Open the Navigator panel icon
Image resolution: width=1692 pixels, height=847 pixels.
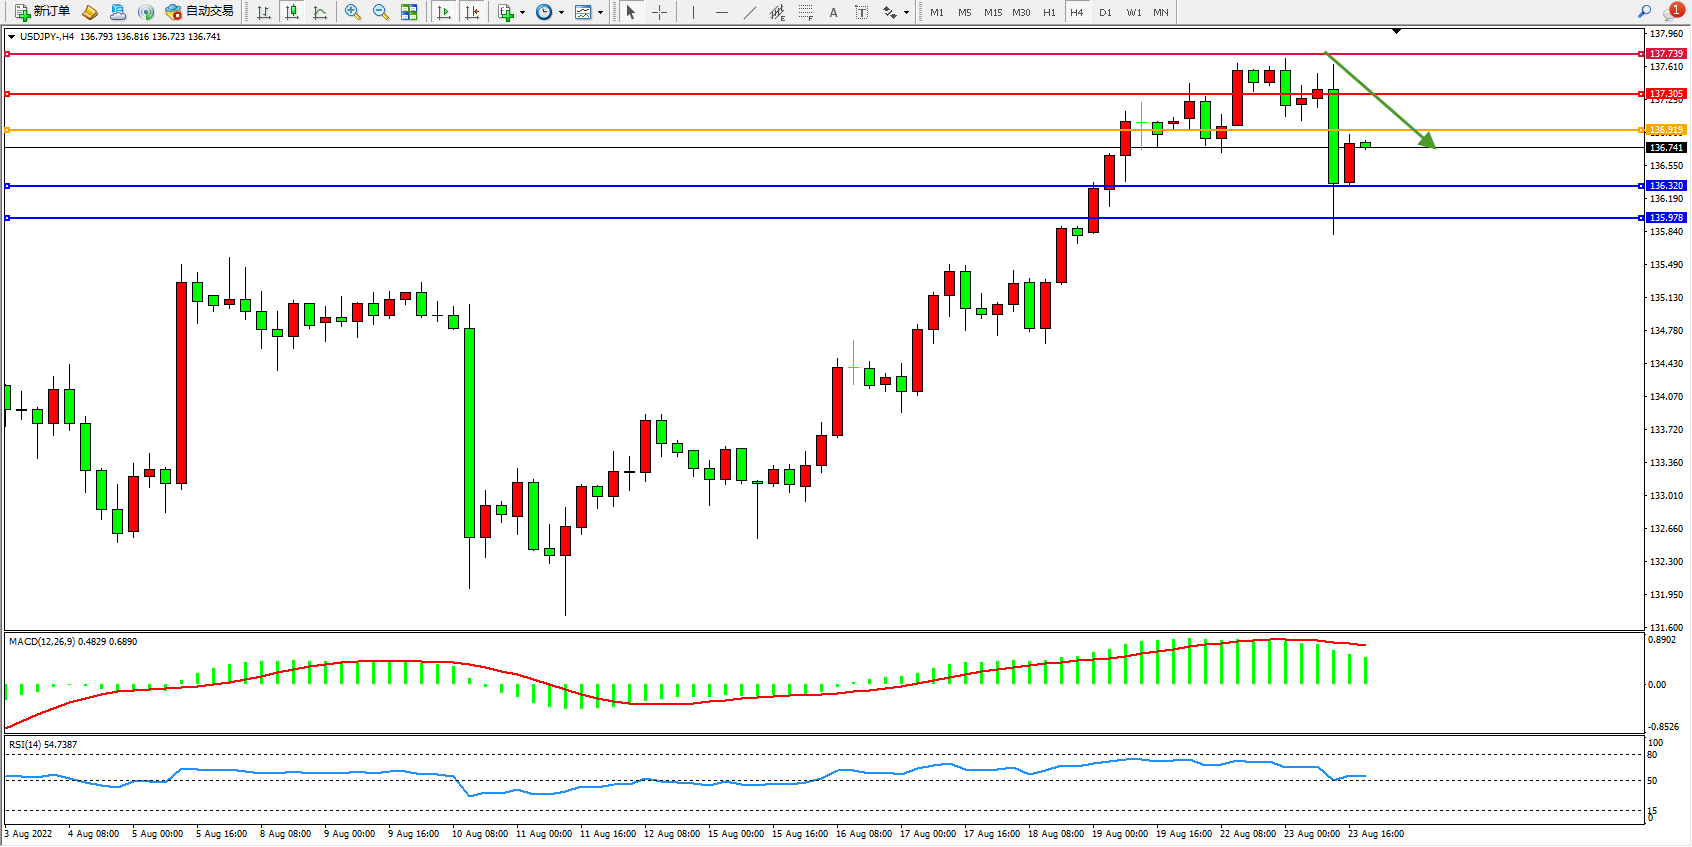[146, 12]
